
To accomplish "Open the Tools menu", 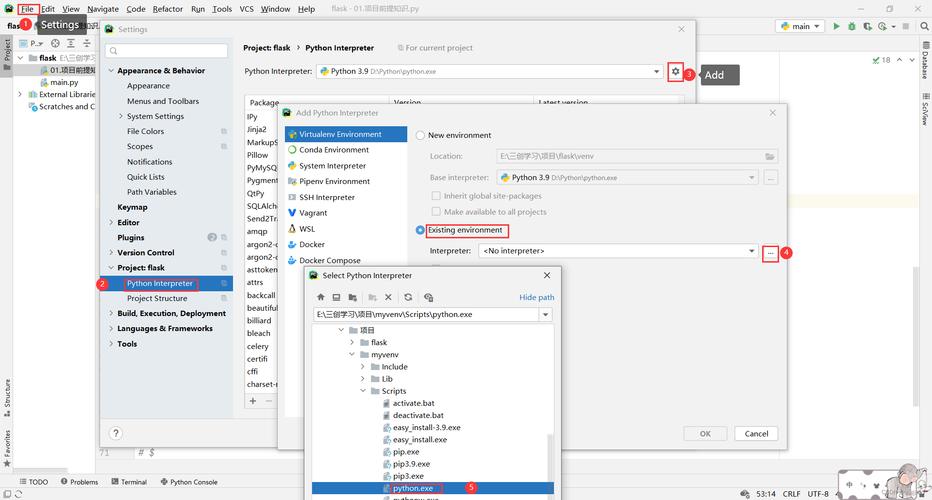I will [x=222, y=9].
